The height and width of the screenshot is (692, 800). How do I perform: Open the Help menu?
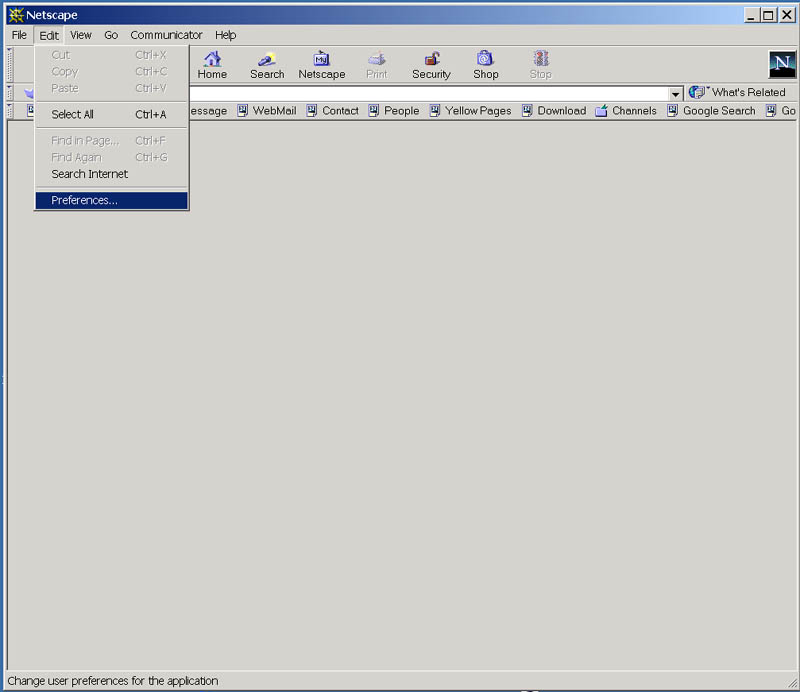pos(226,35)
